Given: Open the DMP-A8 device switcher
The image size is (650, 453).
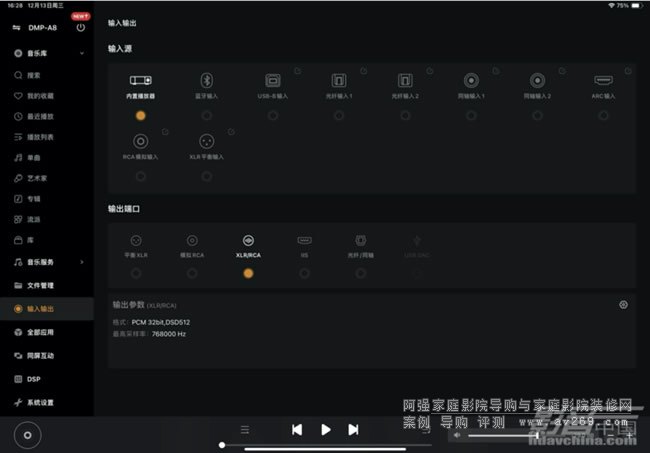Looking at the screenshot, I should click(17, 28).
